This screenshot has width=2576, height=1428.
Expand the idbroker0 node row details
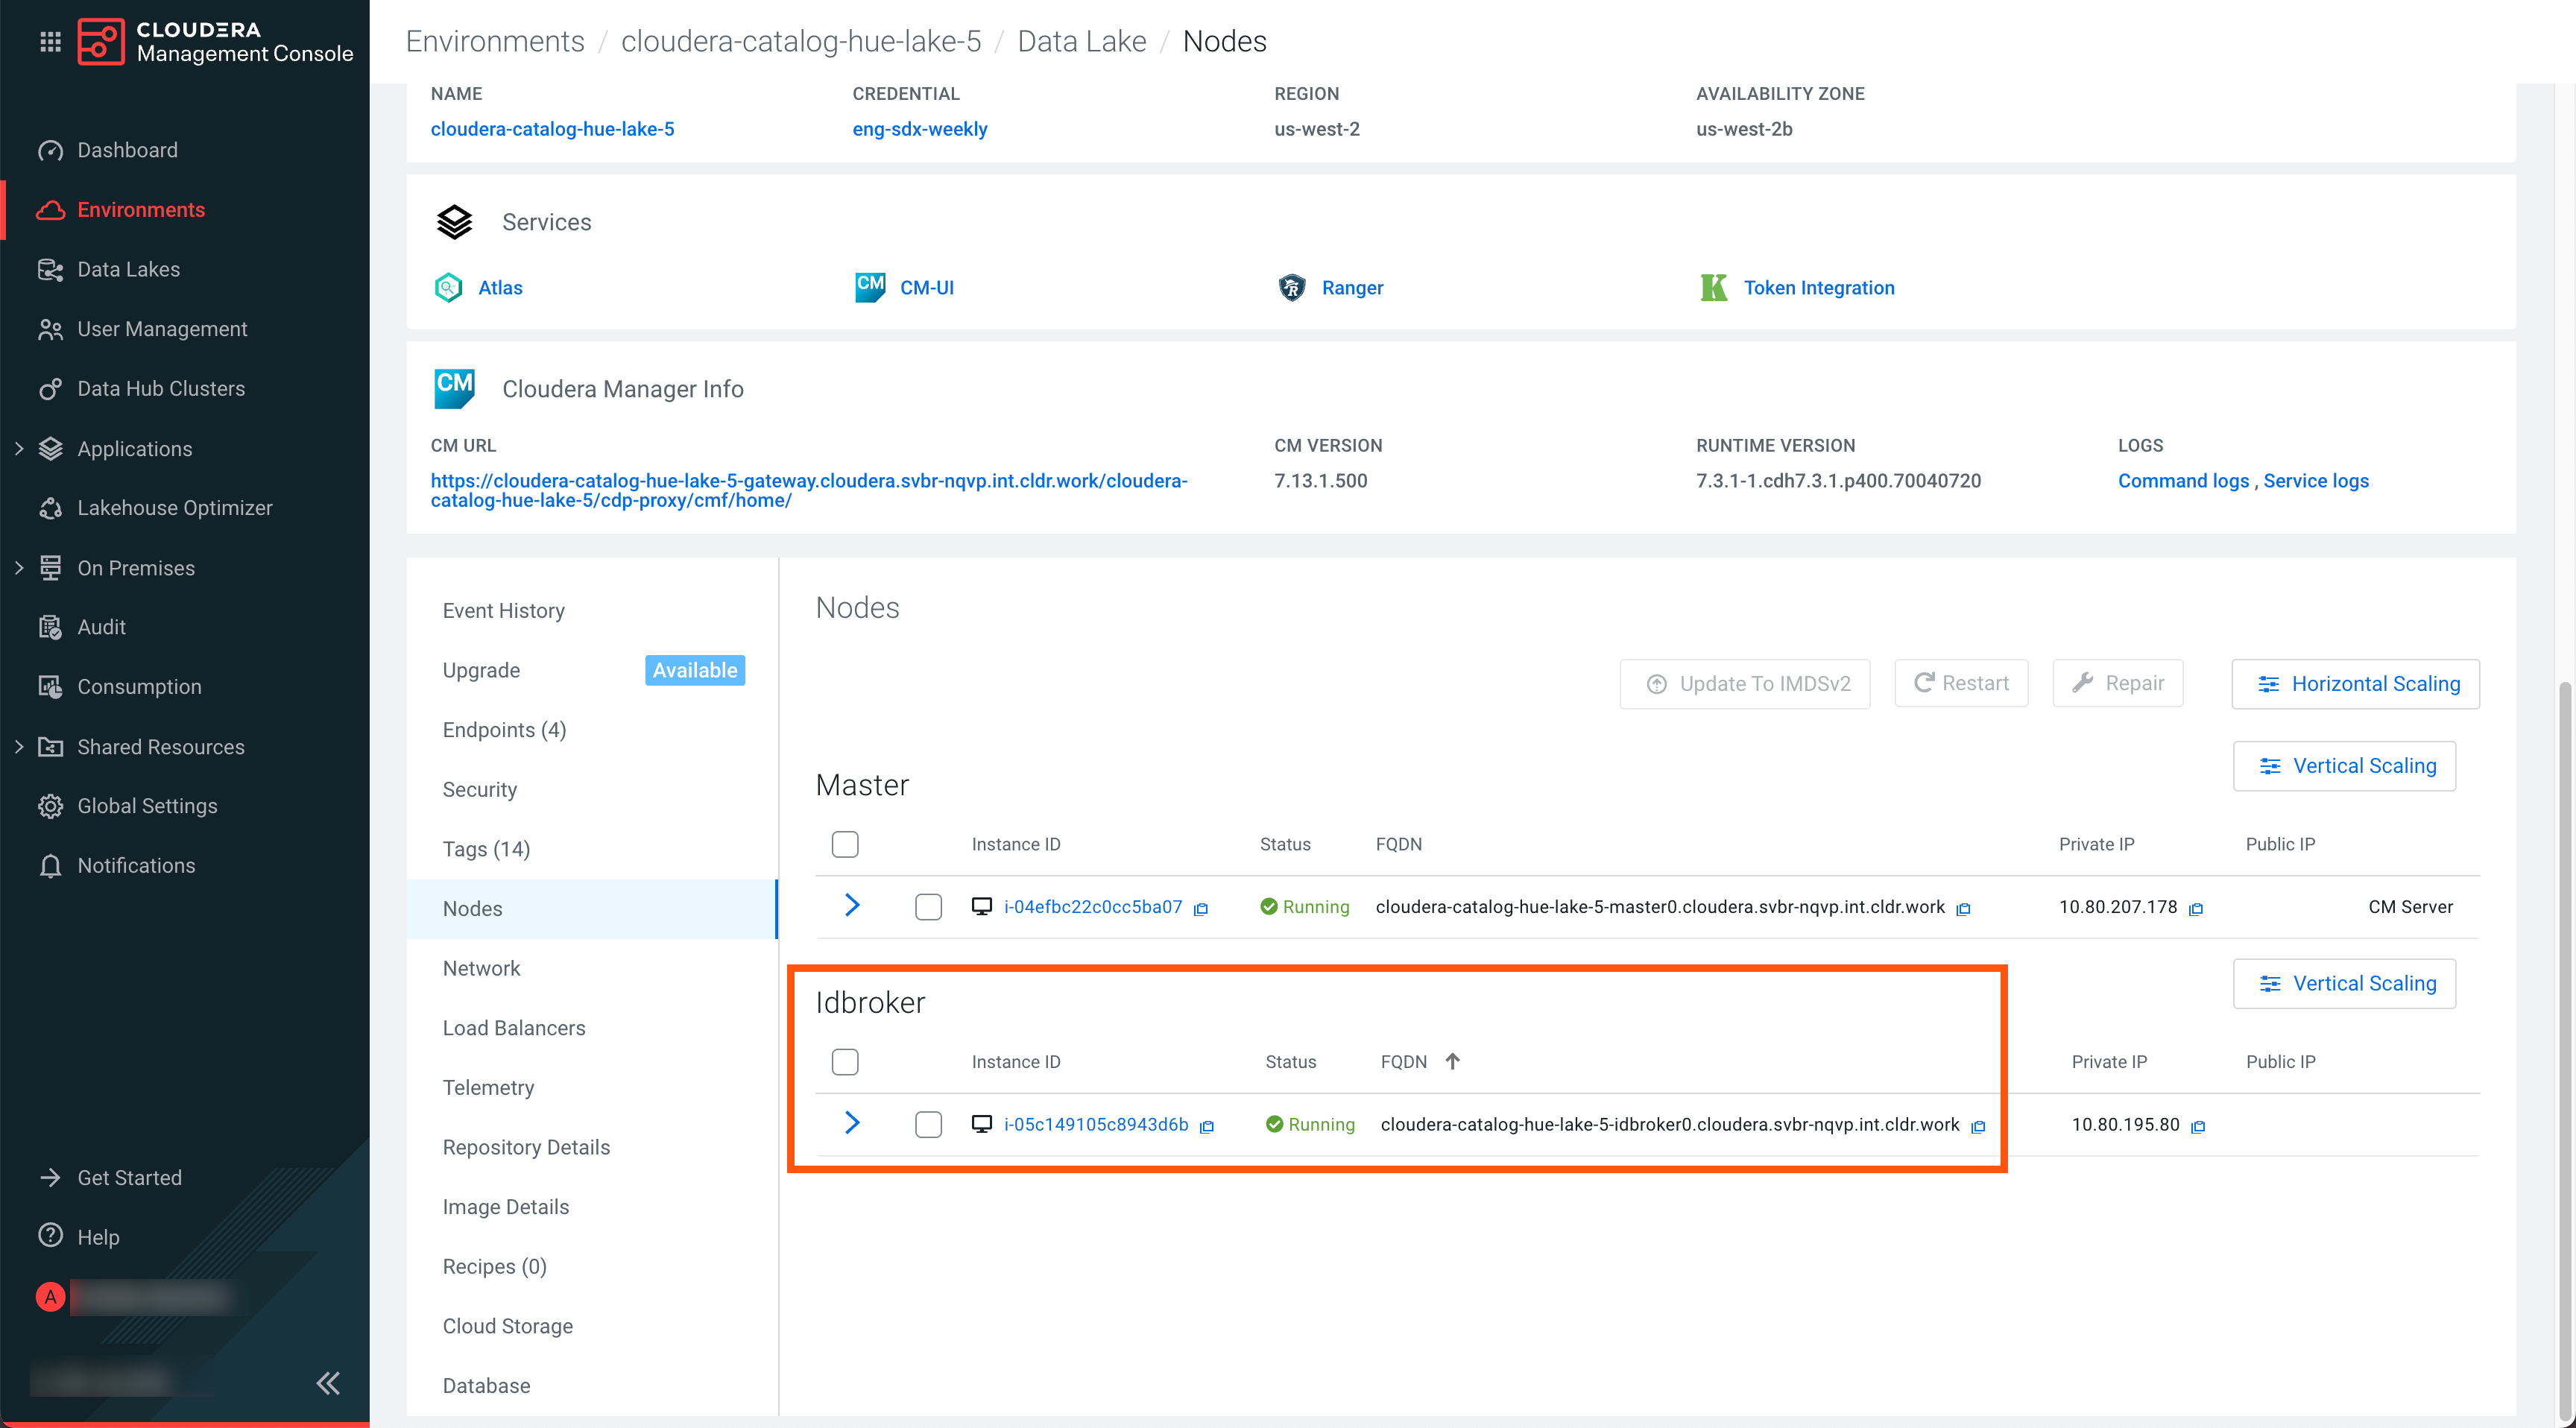851,1122
